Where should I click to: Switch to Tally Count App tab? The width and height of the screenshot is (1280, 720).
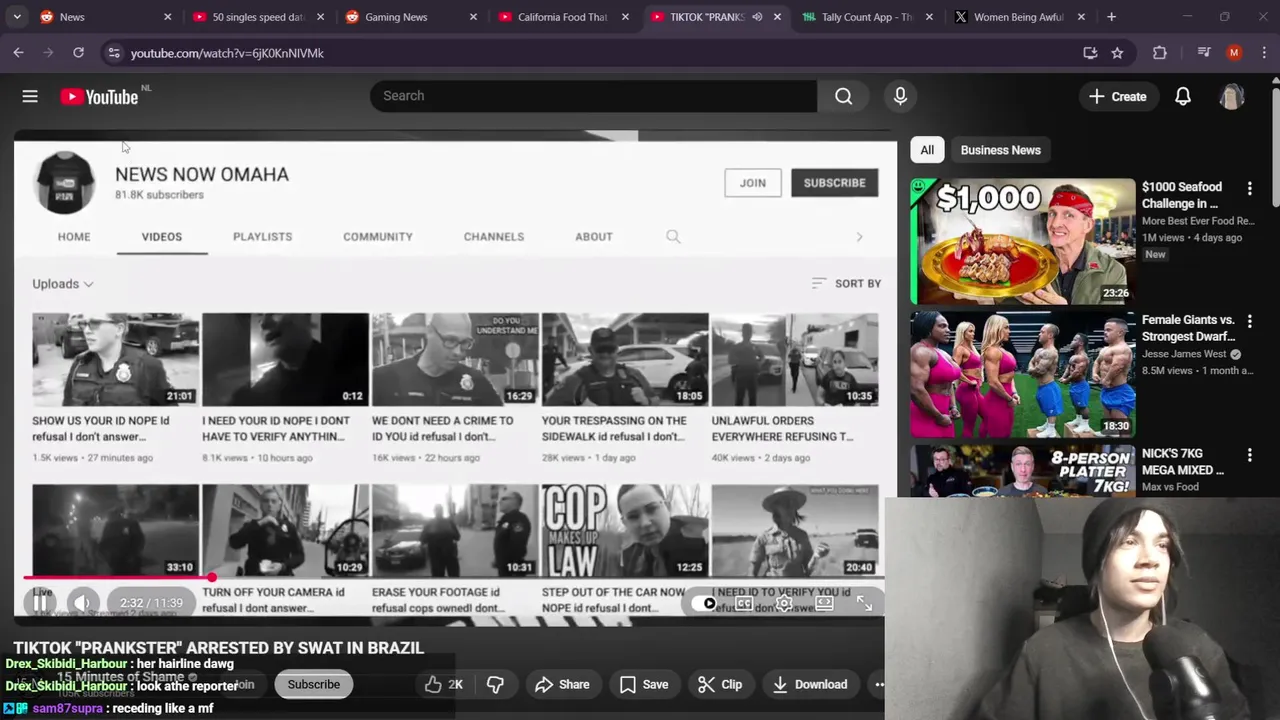(868, 17)
